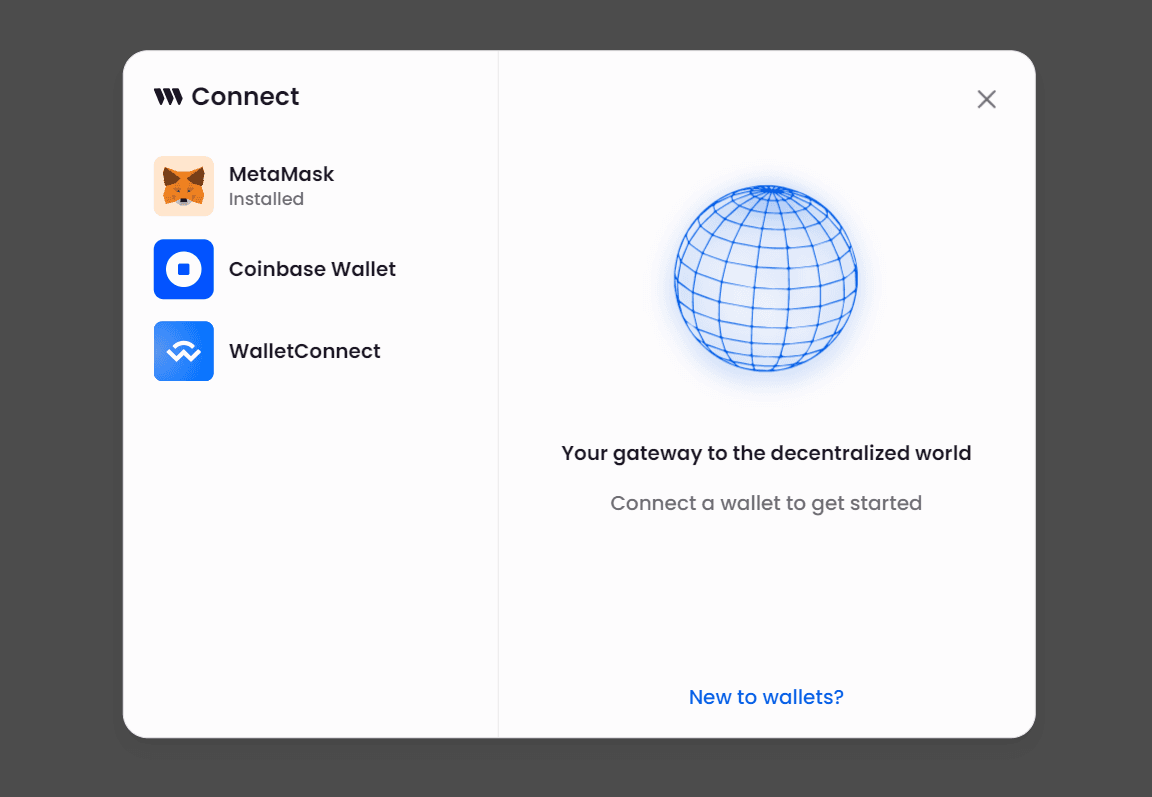Click "Connect a wallet to get started"
The width and height of the screenshot is (1152, 797).
766,503
